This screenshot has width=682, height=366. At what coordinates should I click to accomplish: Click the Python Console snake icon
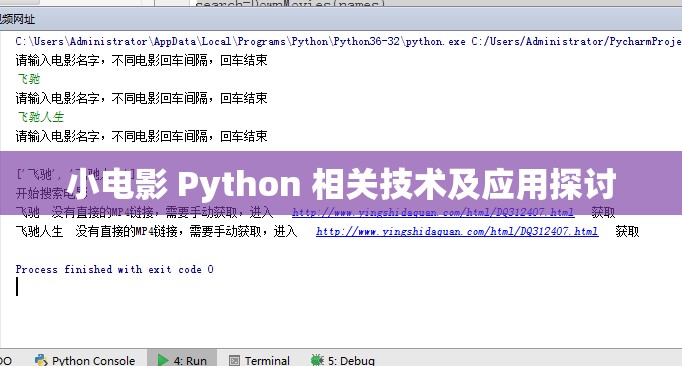click(41, 360)
